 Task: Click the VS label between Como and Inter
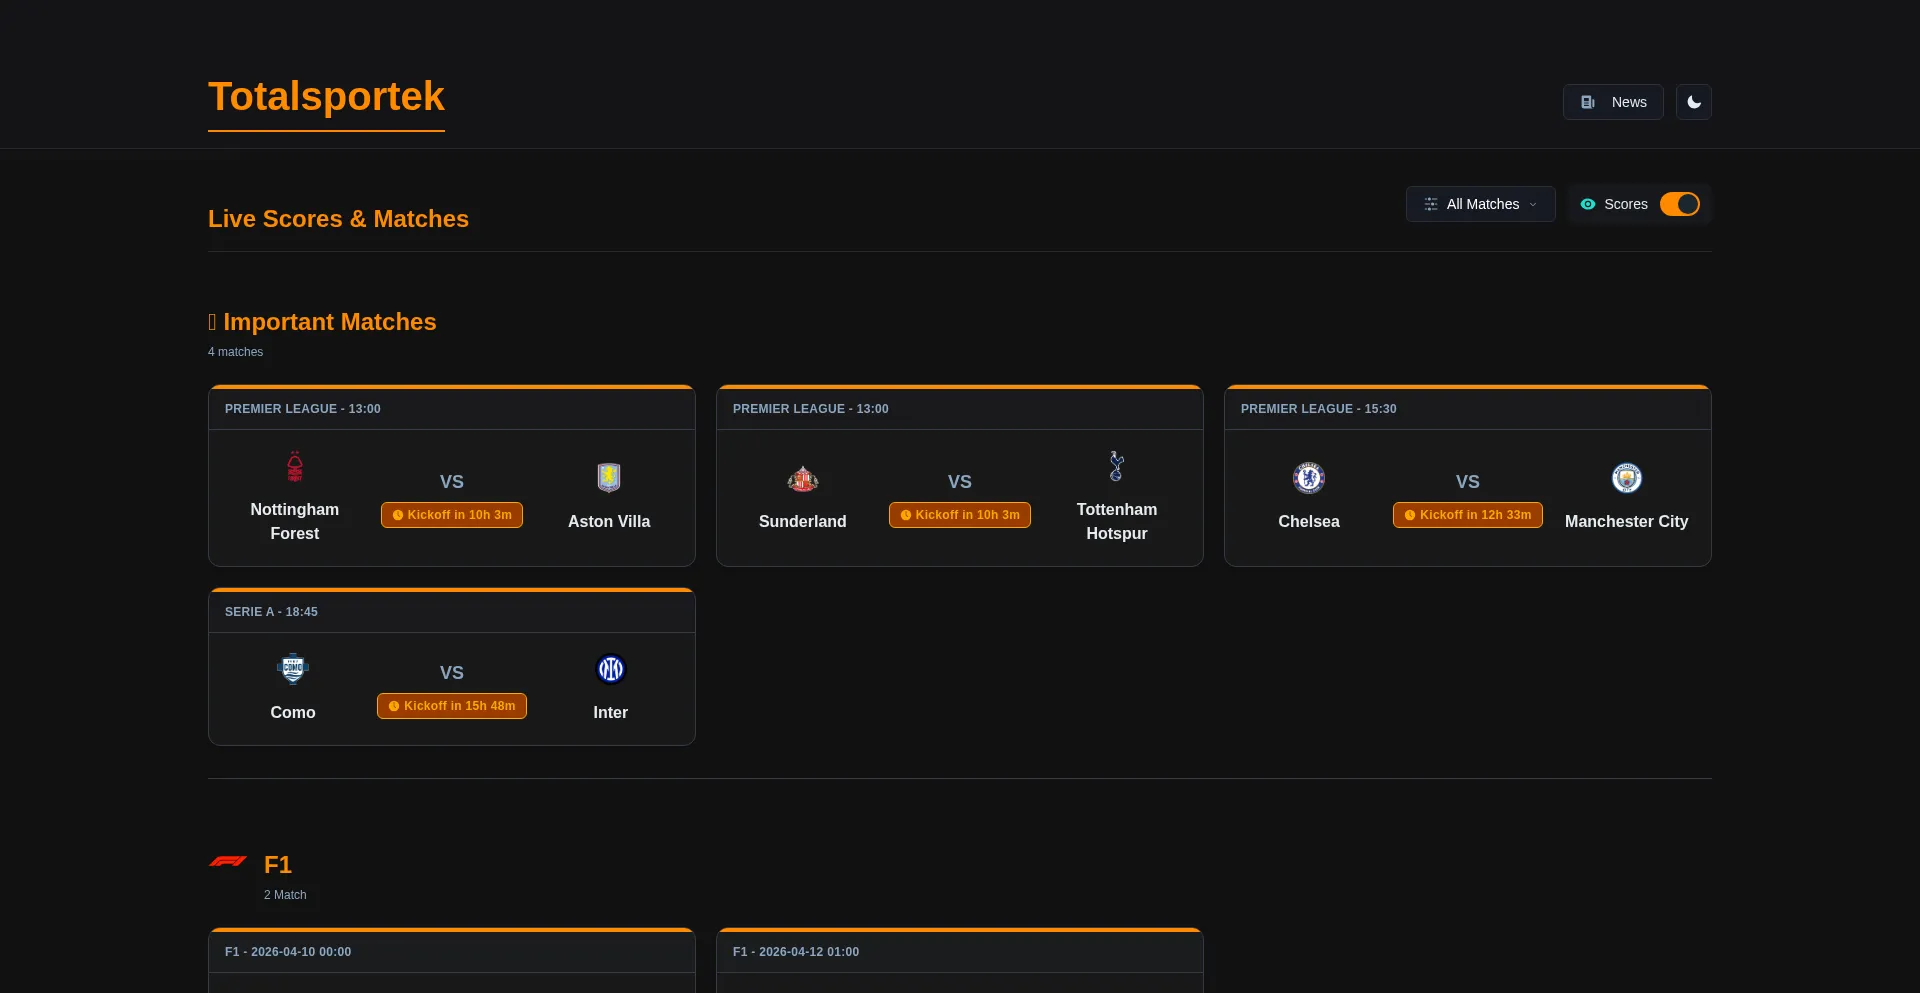[x=452, y=673]
